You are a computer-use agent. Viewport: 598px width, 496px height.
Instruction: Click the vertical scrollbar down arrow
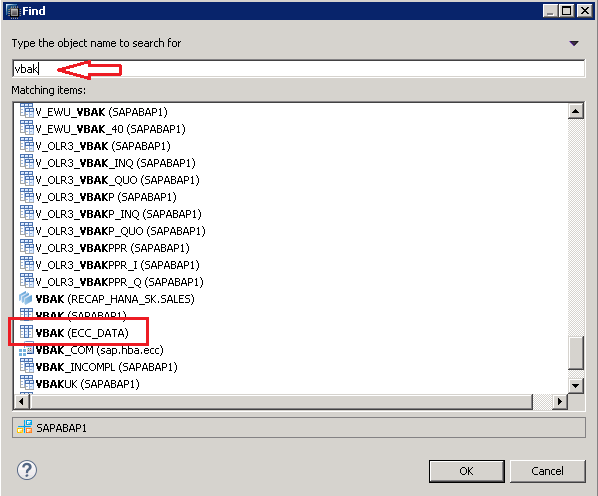pyautogui.click(x=575, y=386)
